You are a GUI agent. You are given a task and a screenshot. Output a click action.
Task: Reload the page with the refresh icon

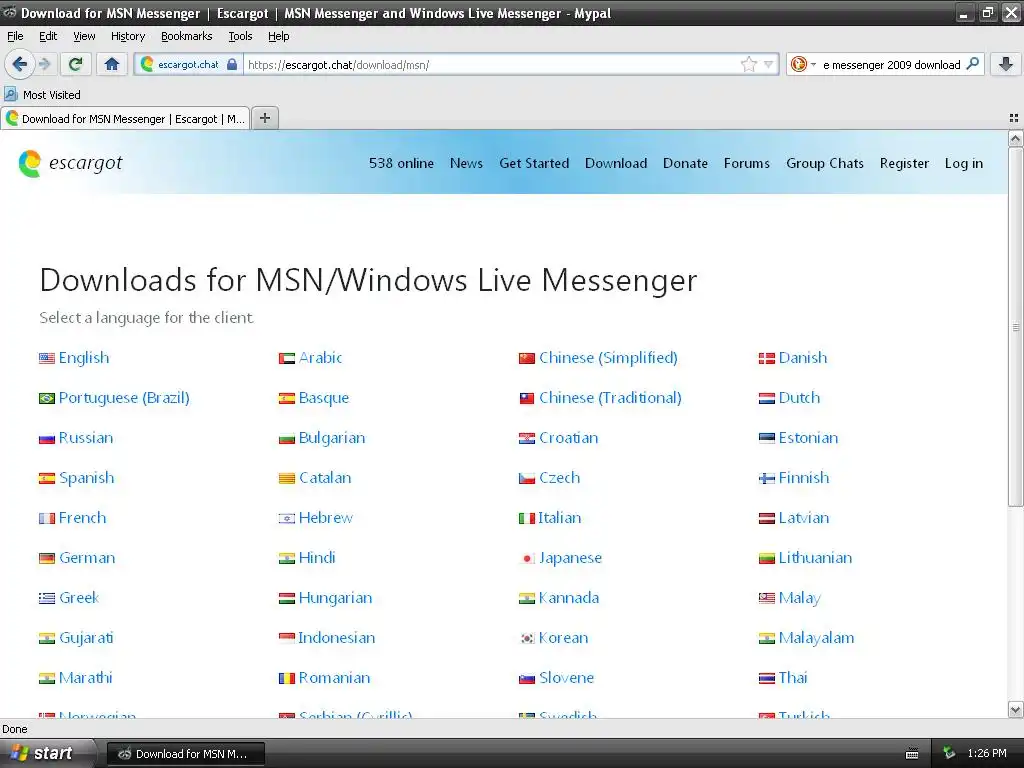point(76,64)
